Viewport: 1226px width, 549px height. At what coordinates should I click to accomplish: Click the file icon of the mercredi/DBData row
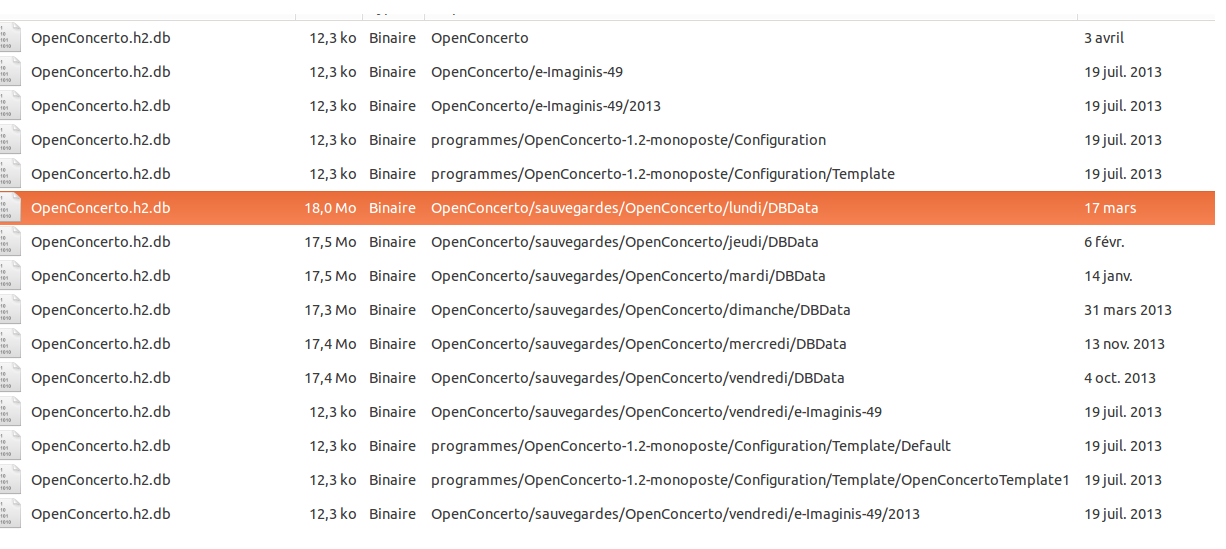[x=9, y=344]
